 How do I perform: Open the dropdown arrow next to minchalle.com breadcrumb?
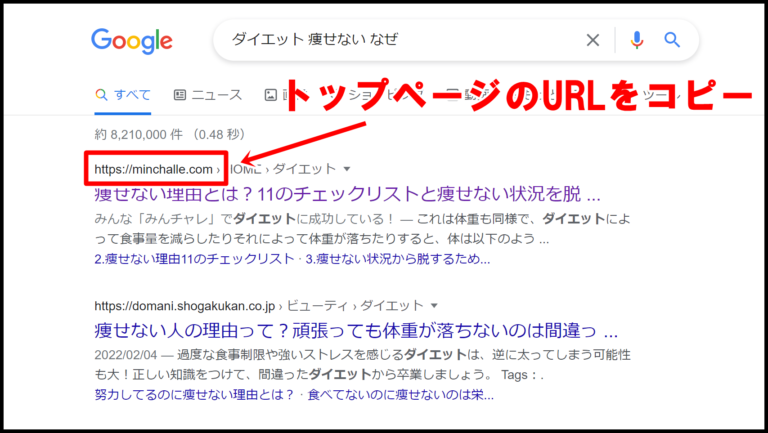point(347,169)
